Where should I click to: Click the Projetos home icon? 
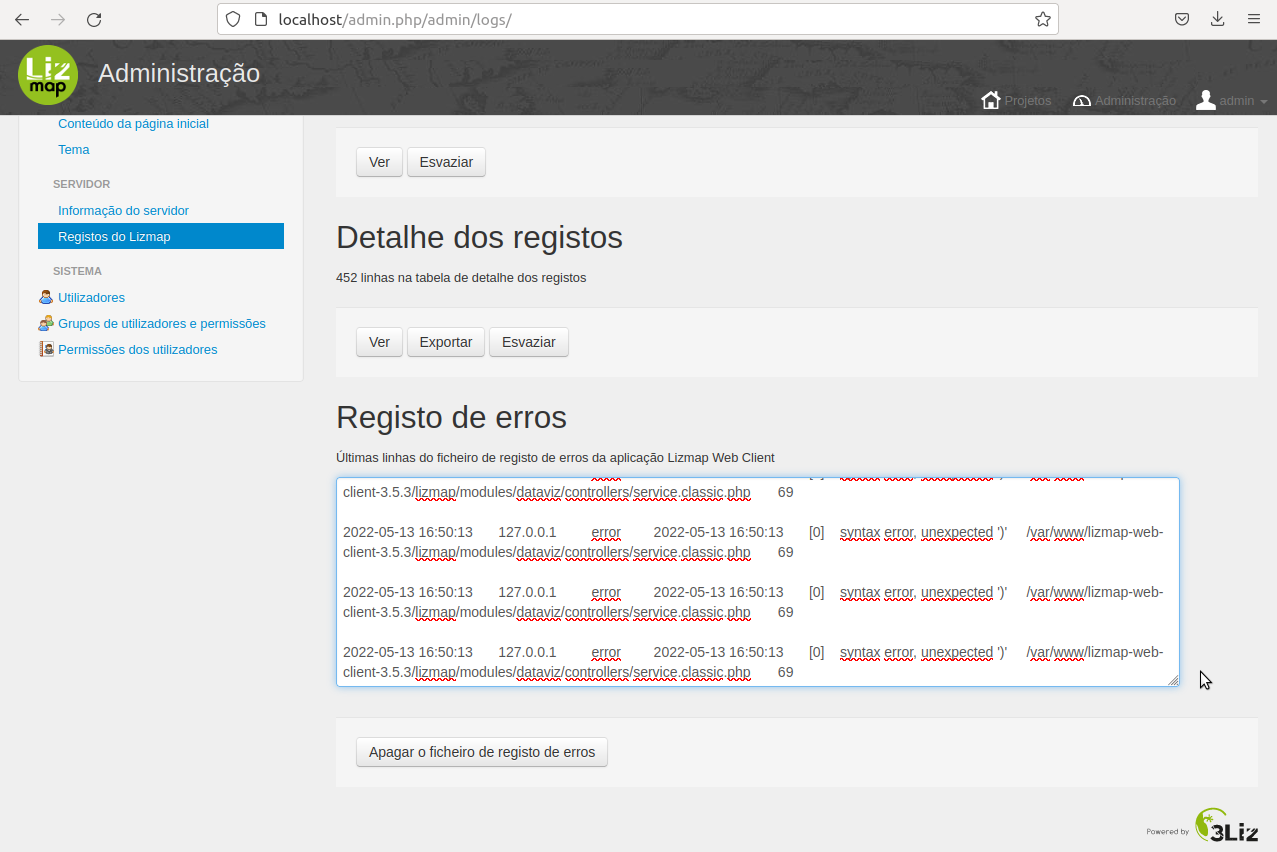tap(990, 100)
